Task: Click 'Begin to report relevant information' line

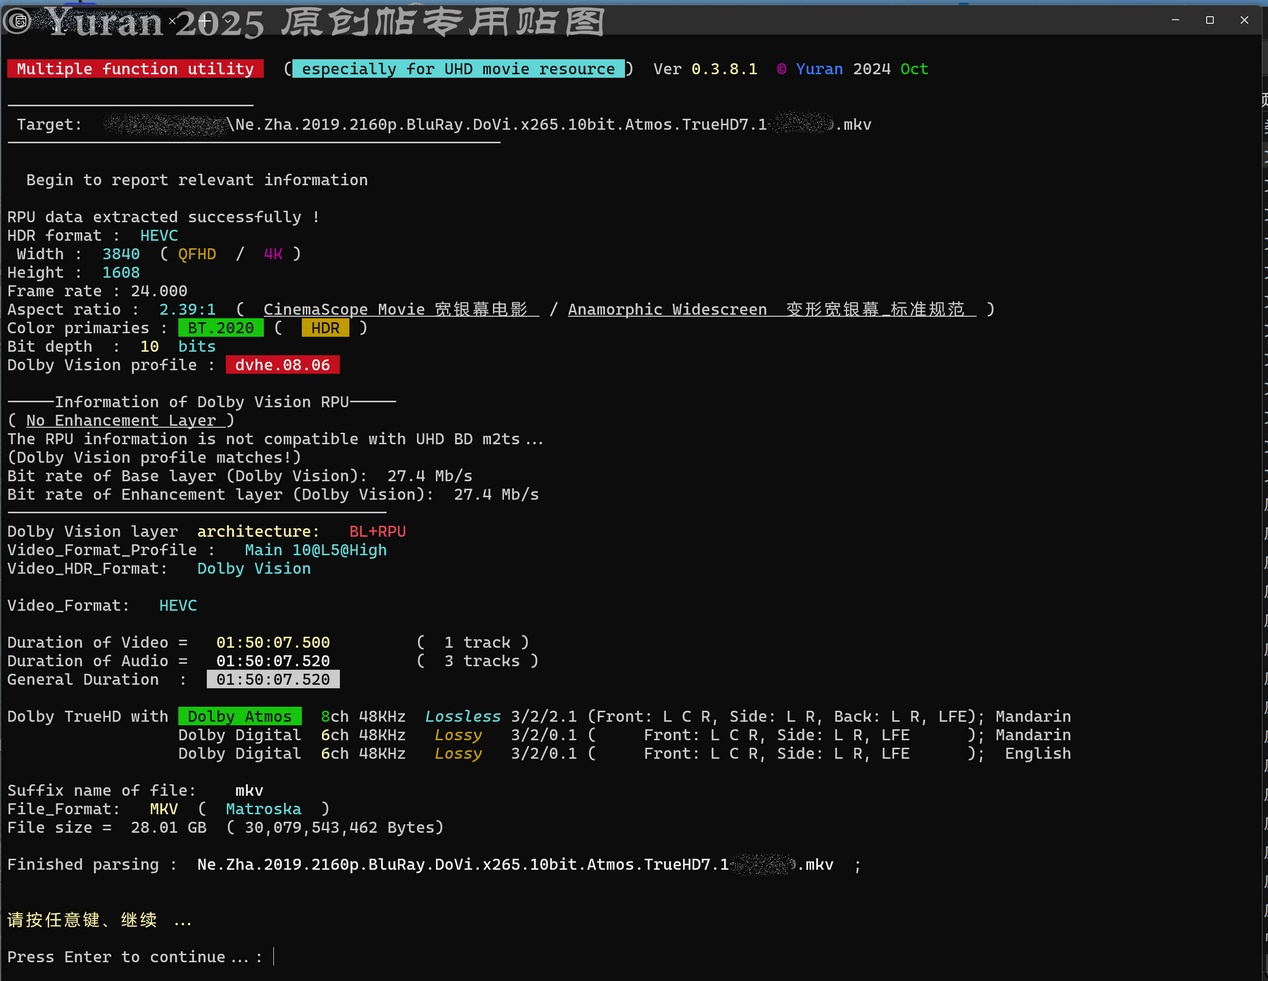Action: (197, 180)
